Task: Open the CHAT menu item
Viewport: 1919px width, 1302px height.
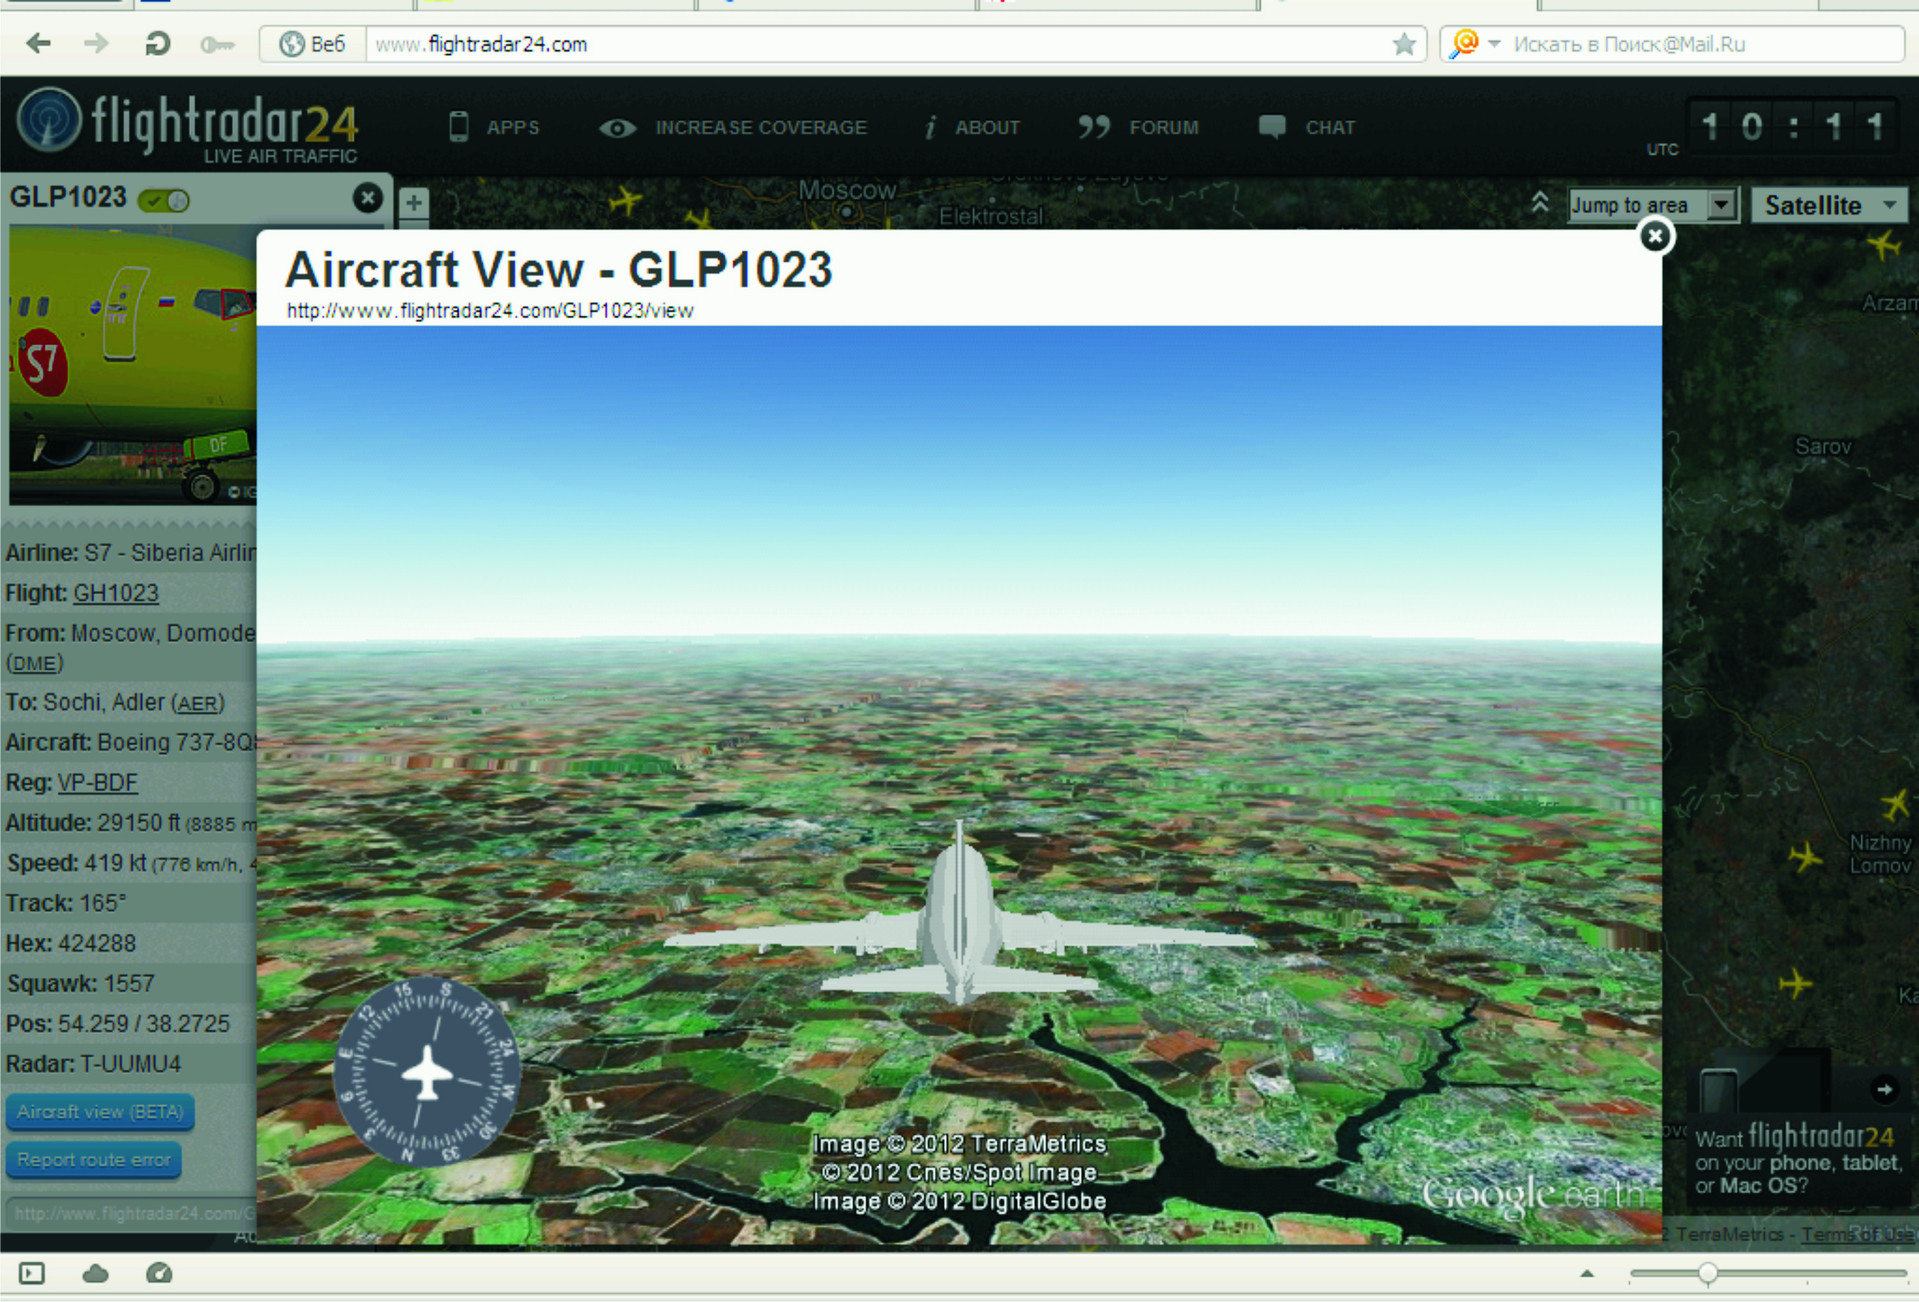Action: click(1307, 128)
